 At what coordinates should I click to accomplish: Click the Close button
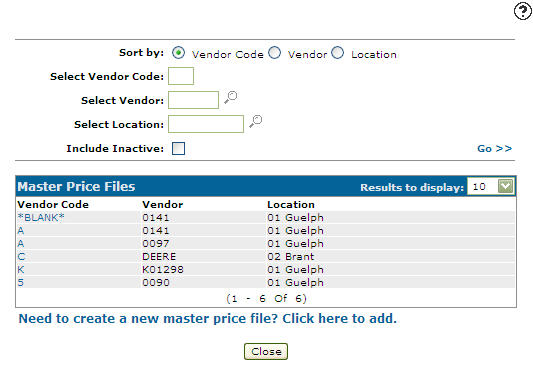tap(266, 351)
